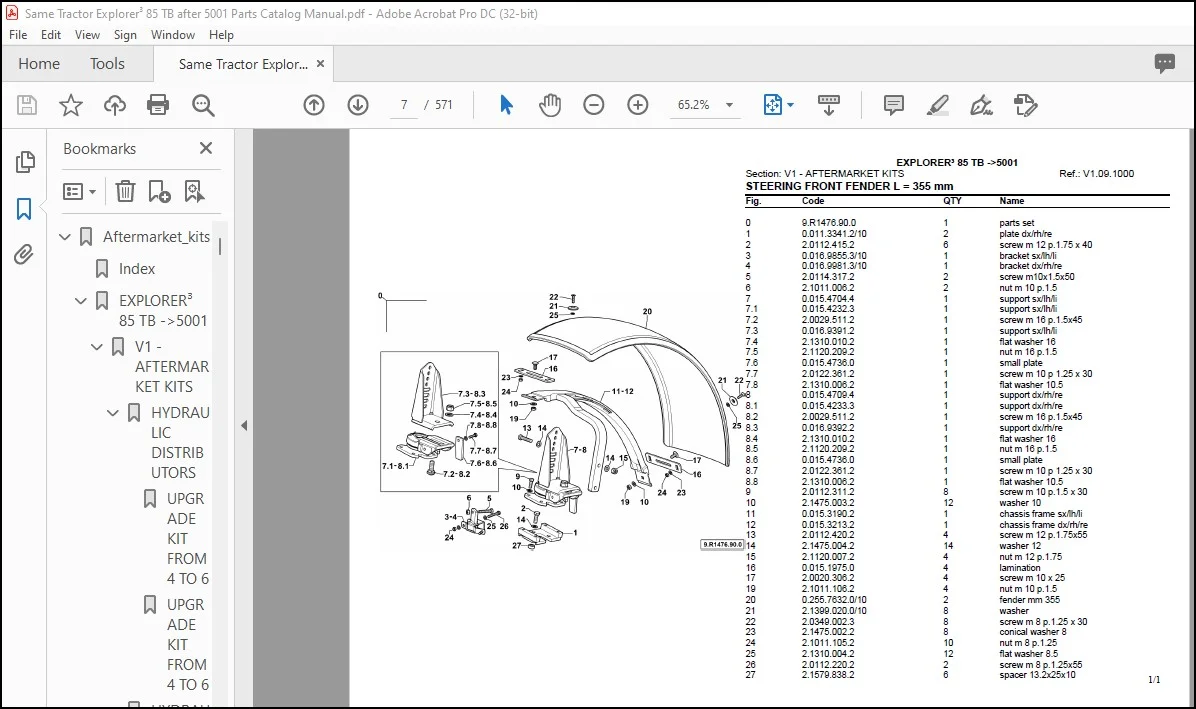Open the comments chat bubble at top right
The width and height of the screenshot is (1196, 709).
pos(1164,63)
